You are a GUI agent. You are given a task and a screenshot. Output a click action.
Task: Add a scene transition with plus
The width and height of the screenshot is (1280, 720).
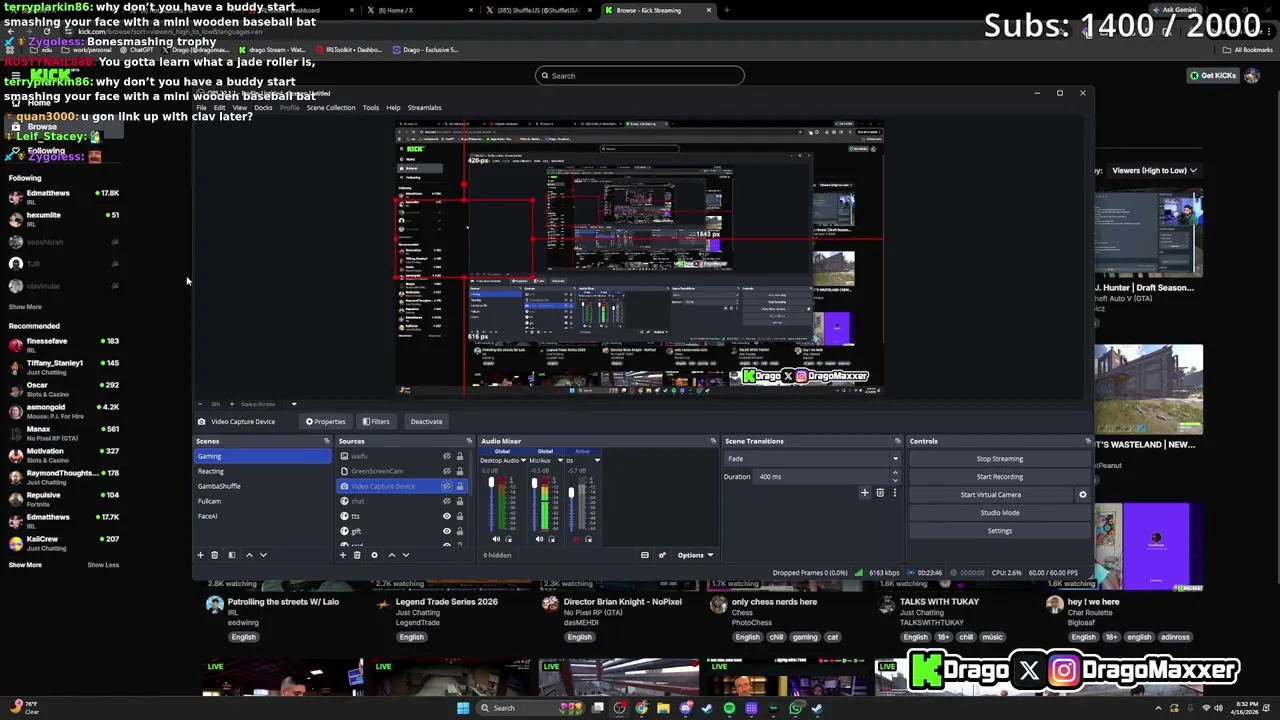(865, 493)
